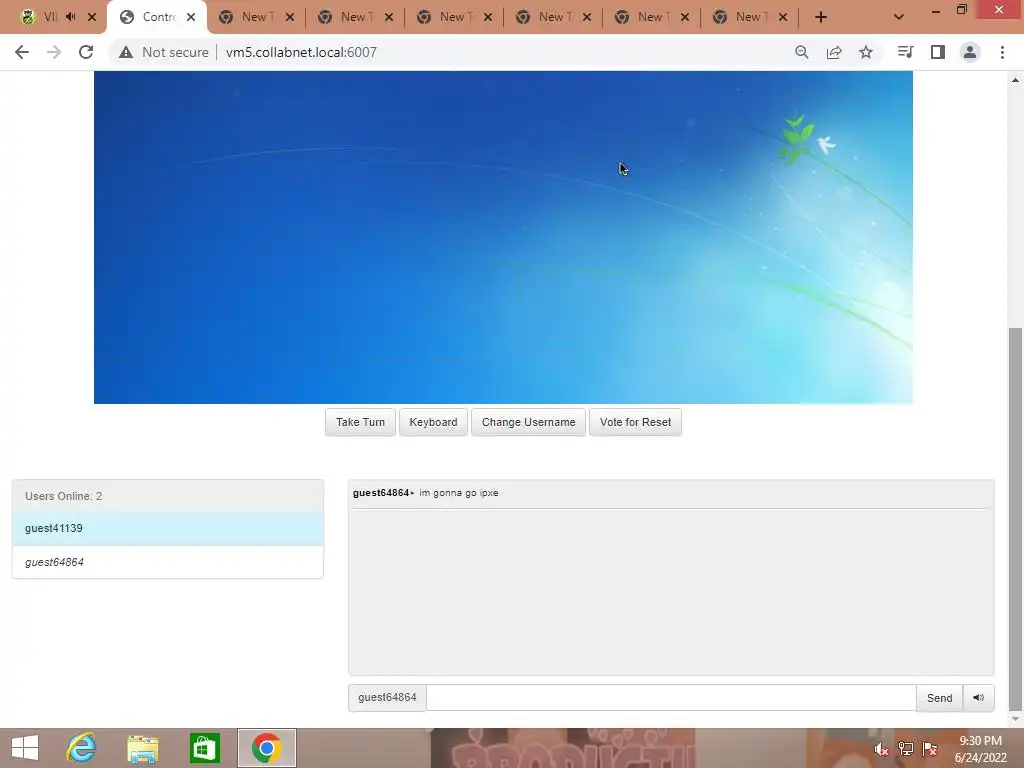Image resolution: width=1024 pixels, height=768 pixels.
Task: Open the tab search dropdown chevron
Action: [899, 17]
